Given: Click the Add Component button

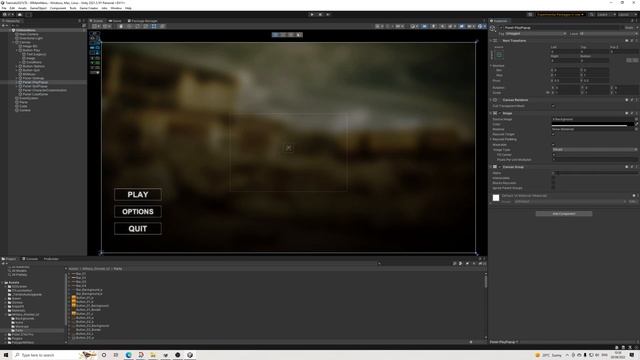Looking at the screenshot, I should point(564,213).
